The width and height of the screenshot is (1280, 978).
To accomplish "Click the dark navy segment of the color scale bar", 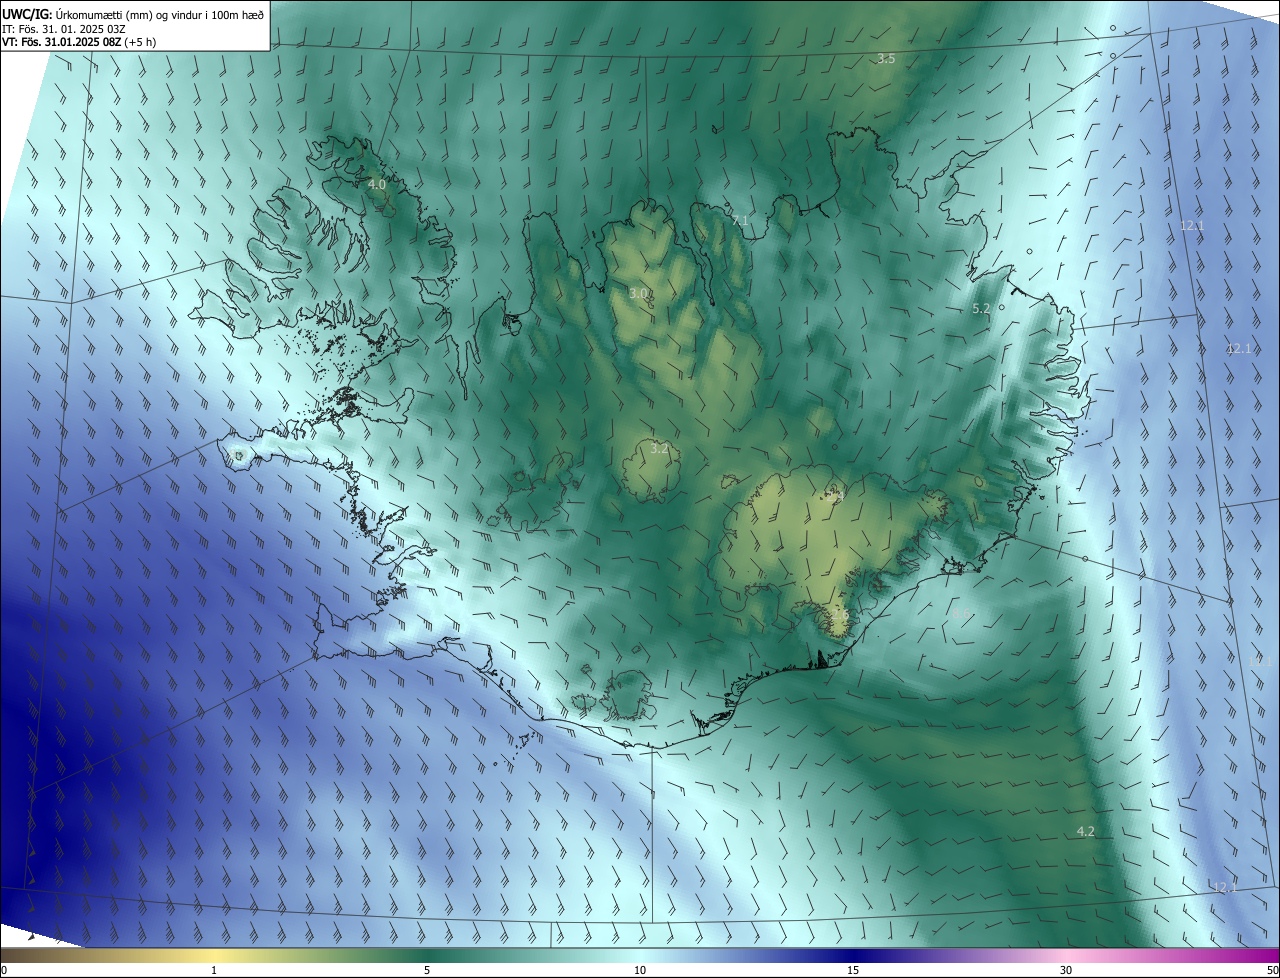I will (853, 955).
